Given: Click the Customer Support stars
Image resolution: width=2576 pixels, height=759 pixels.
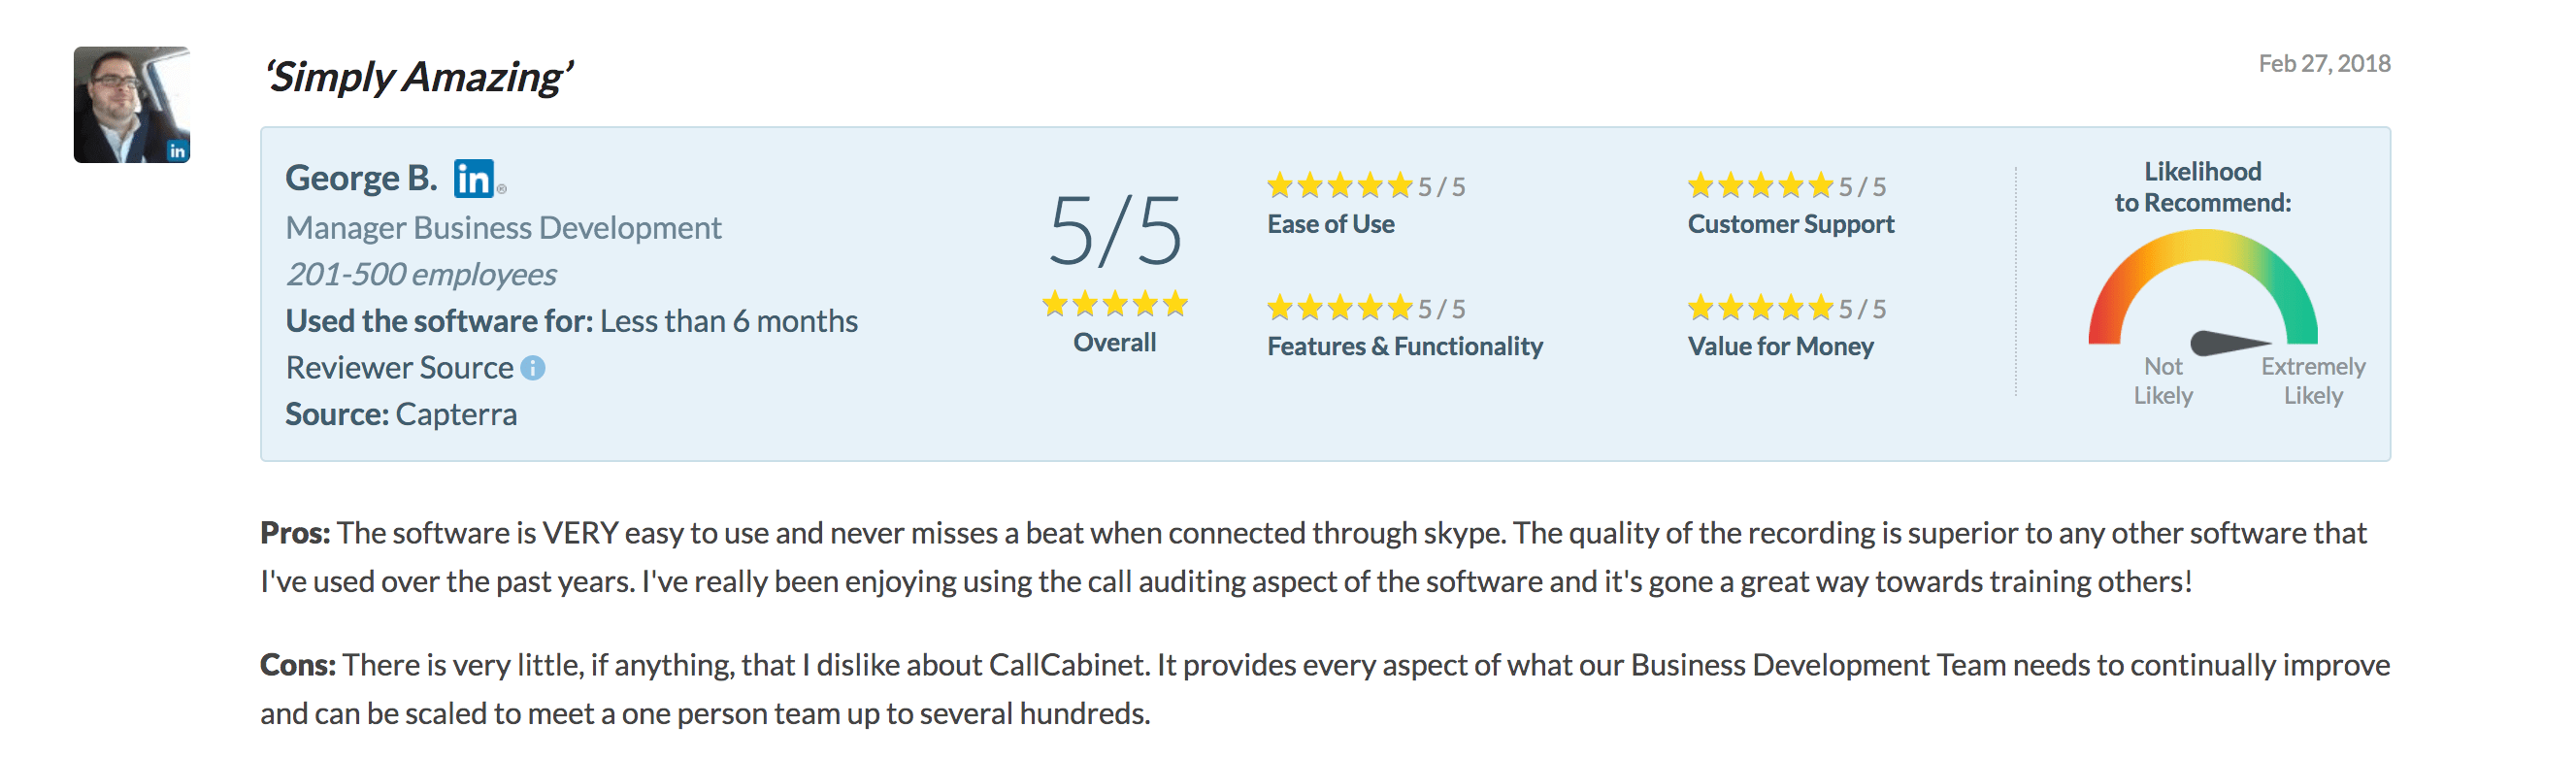Looking at the screenshot, I should (x=1761, y=186).
